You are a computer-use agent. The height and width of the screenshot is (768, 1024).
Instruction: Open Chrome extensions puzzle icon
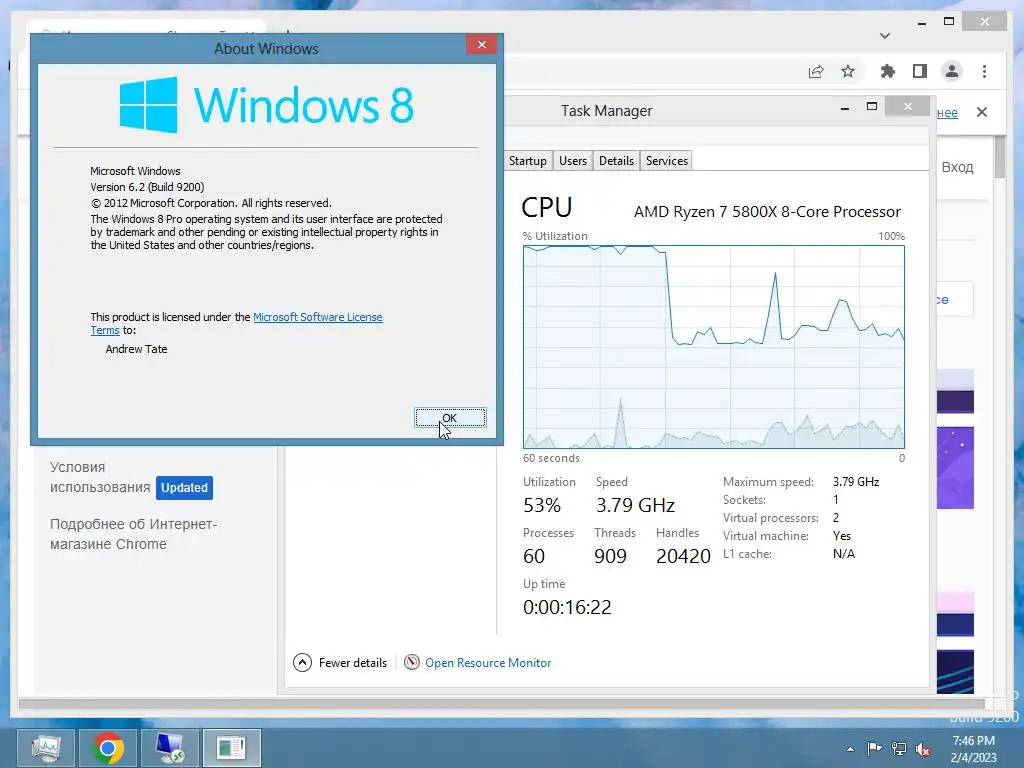tap(888, 72)
